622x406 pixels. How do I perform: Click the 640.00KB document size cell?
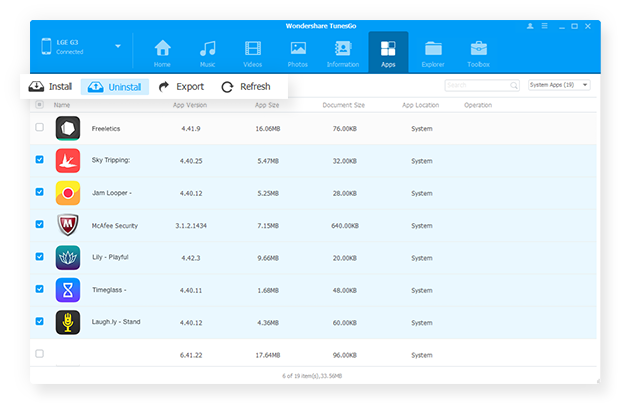(x=345, y=225)
